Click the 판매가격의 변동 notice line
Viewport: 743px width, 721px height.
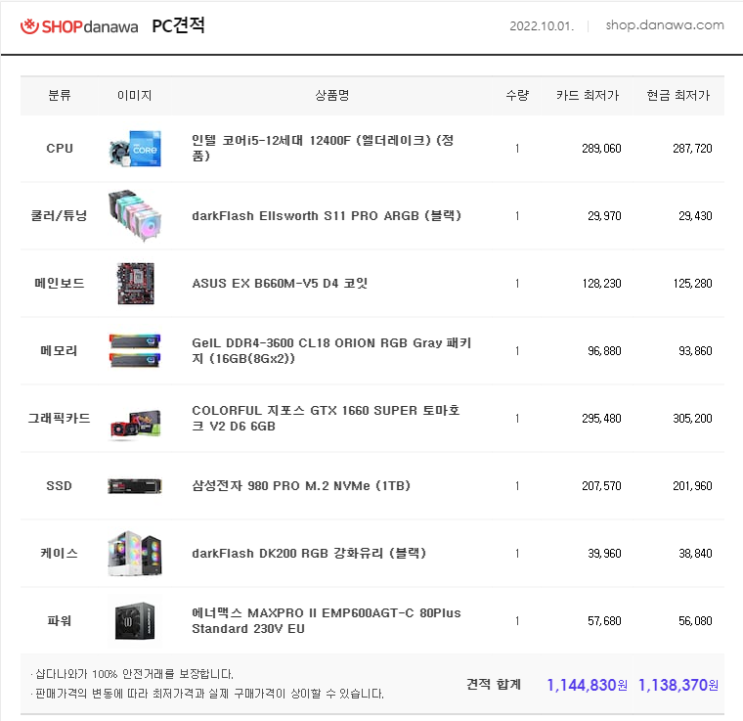(207, 694)
